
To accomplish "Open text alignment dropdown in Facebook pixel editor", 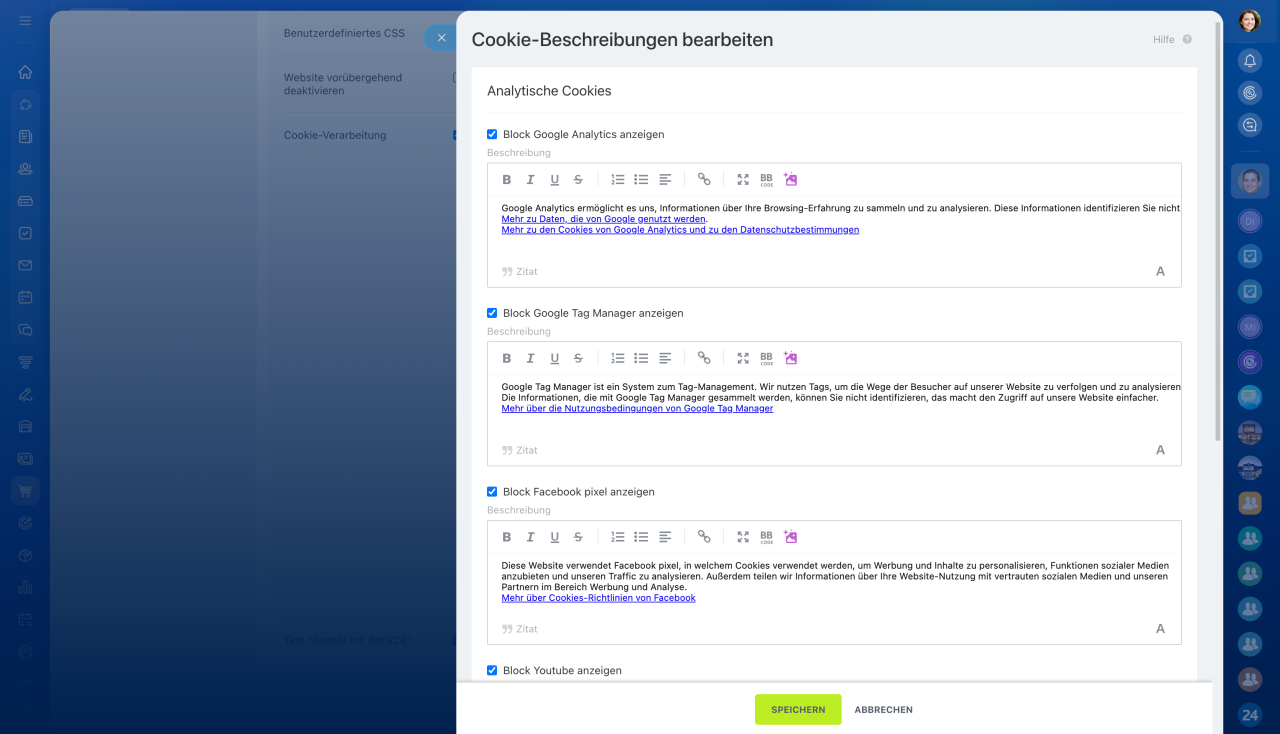I will tap(665, 537).
